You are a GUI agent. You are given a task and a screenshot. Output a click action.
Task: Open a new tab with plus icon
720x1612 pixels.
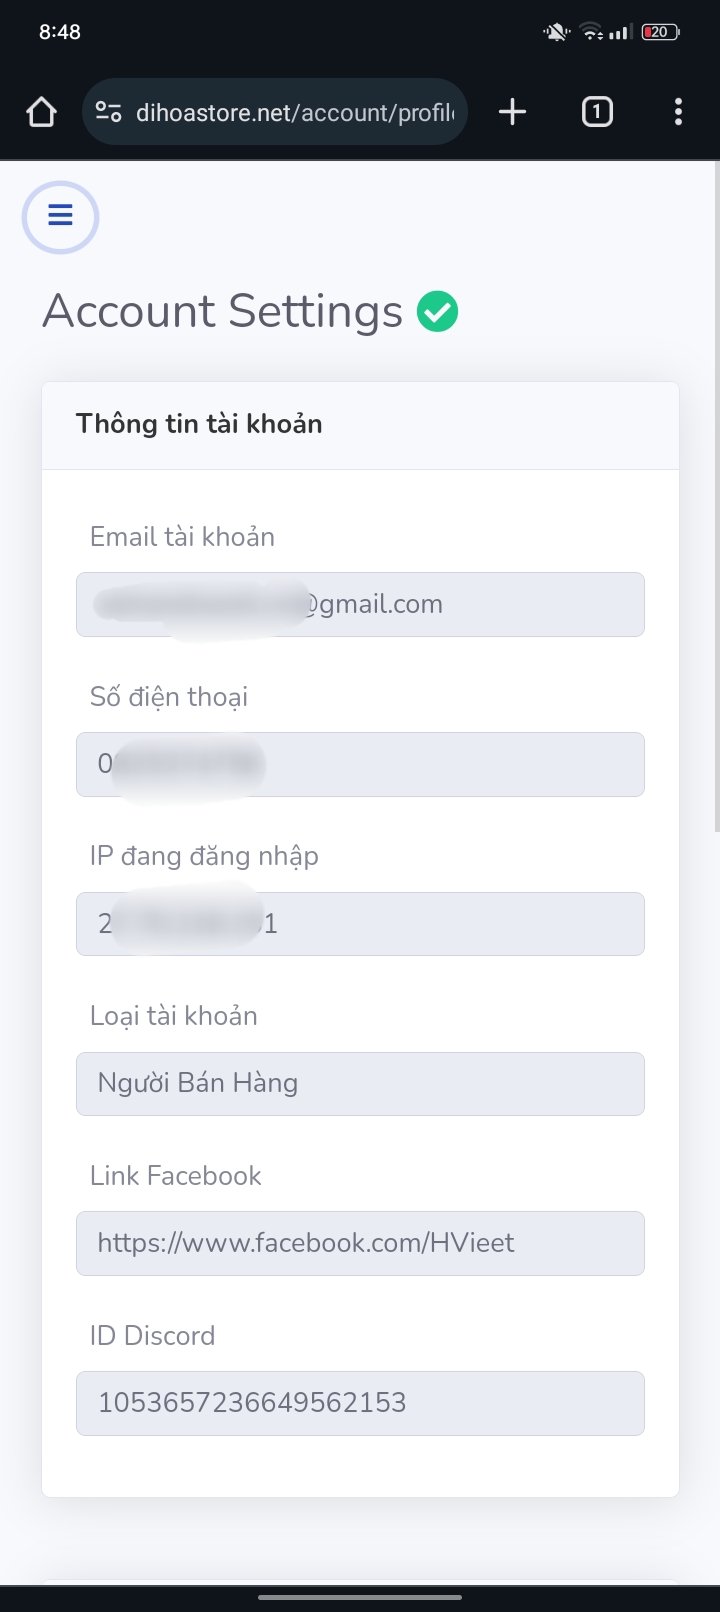point(512,112)
